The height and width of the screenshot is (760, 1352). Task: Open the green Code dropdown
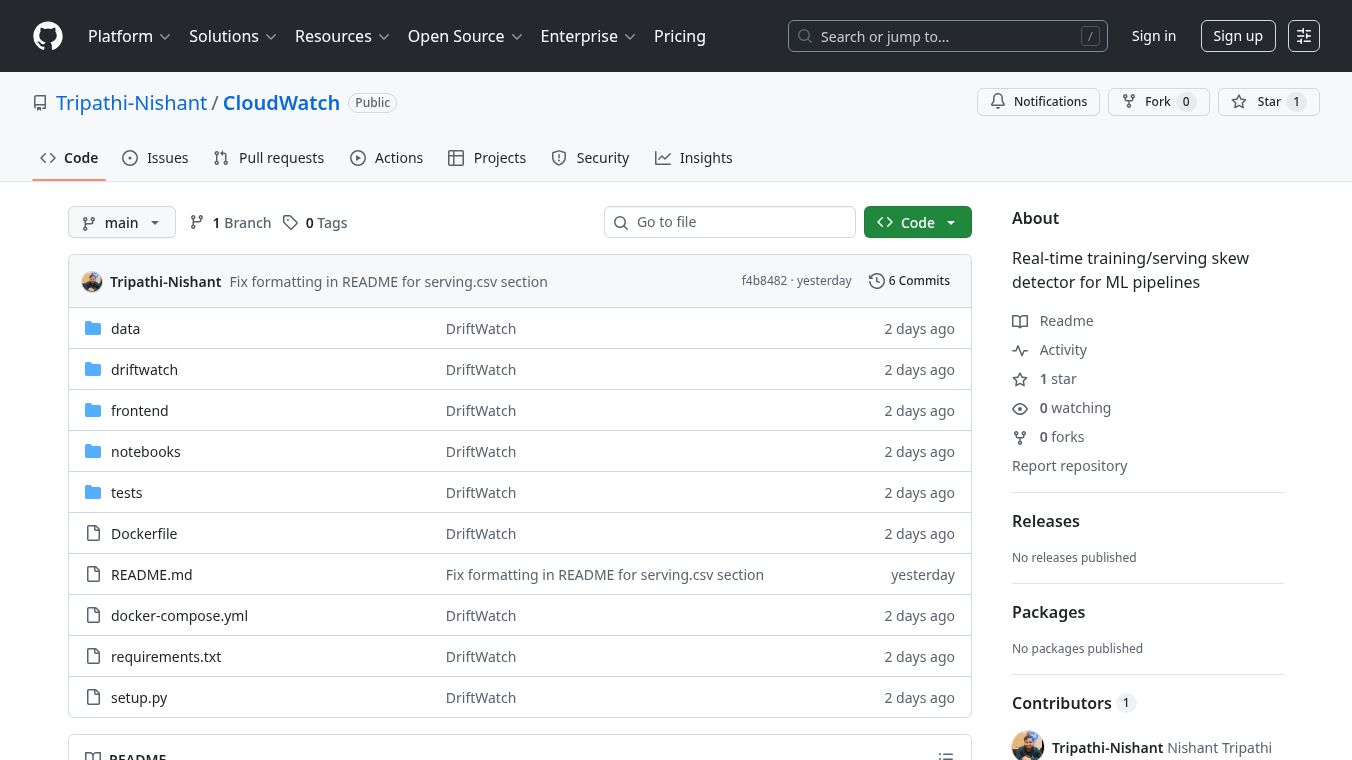click(917, 223)
